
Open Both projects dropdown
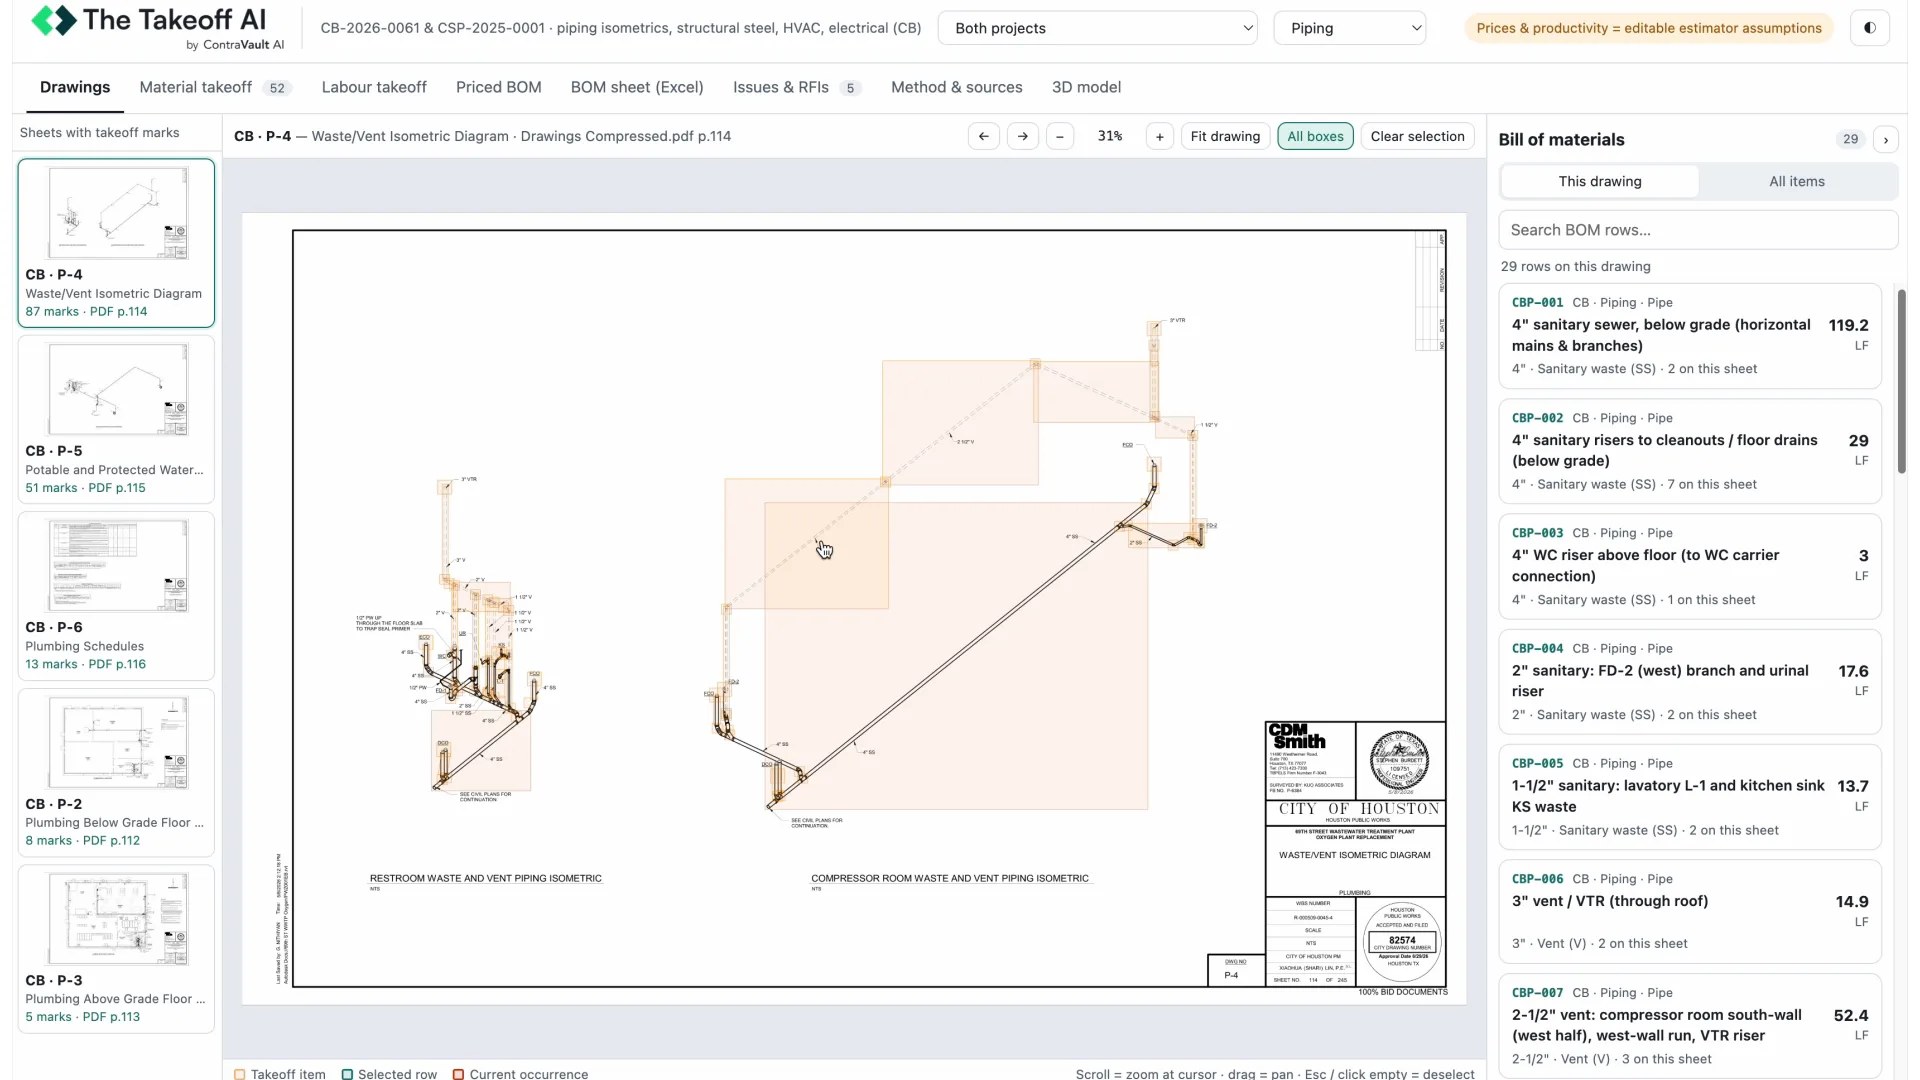pos(1097,28)
